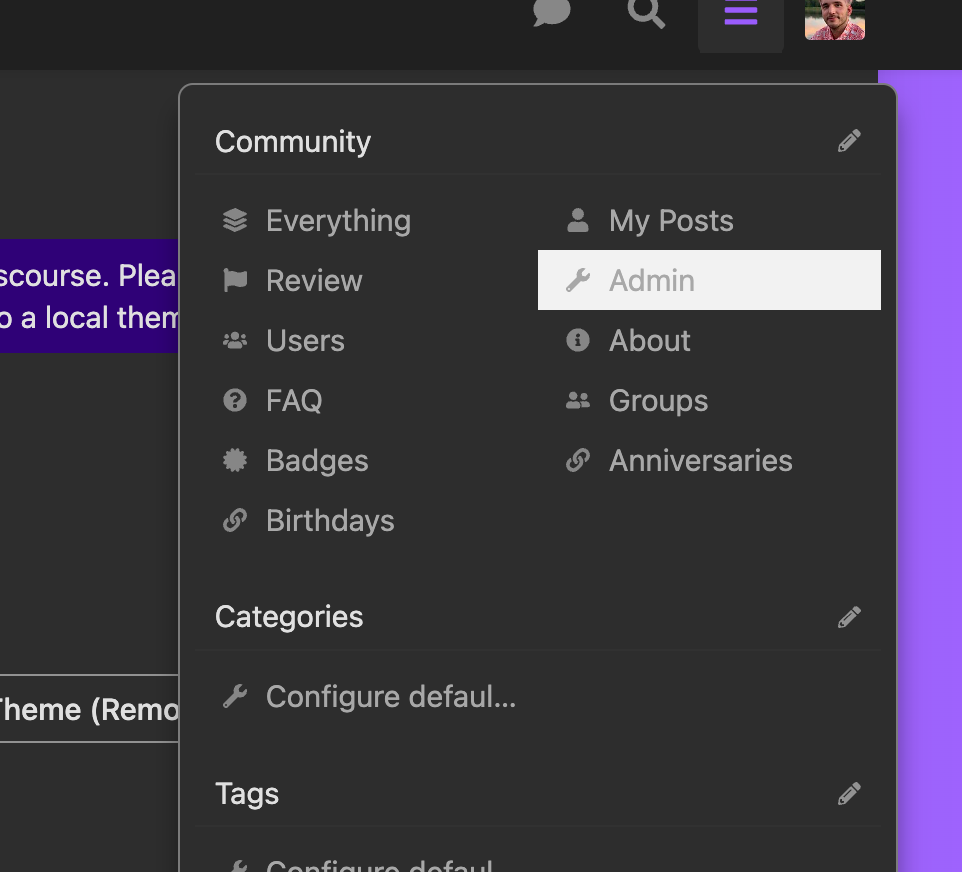Navigate to the Users page
Image resolution: width=962 pixels, height=872 pixels.
tap(305, 341)
